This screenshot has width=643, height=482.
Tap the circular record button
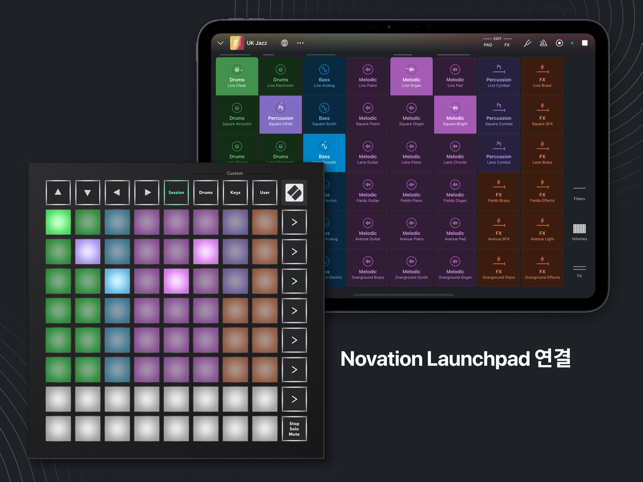pos(559,43)
